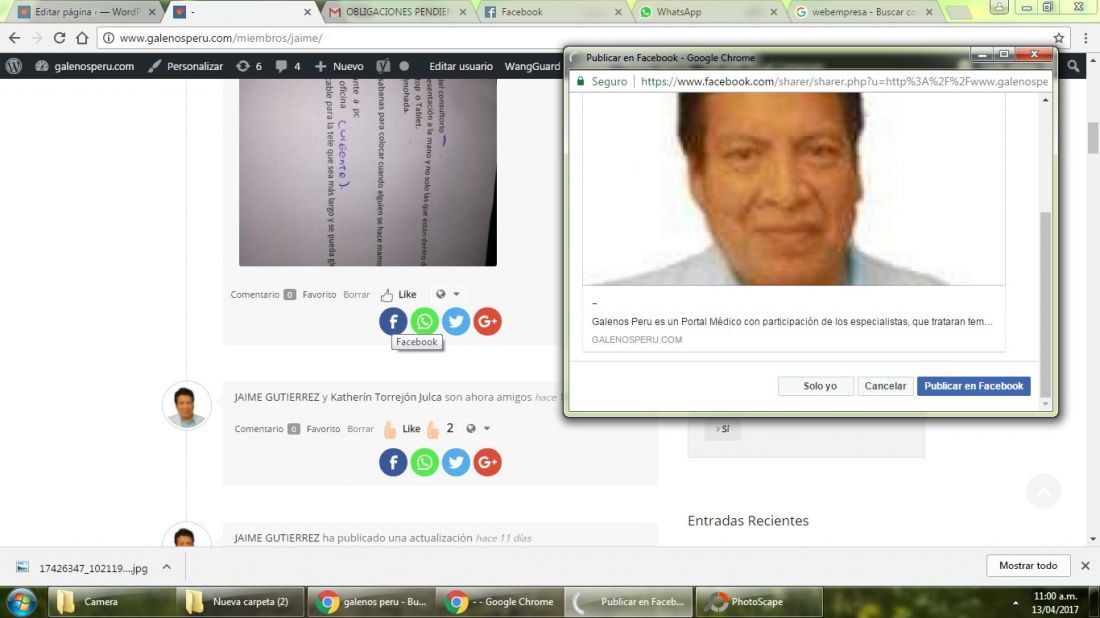Screen dimensions: 1100x618
Task: Switch to the Facebook browser tab
Action: click(x=554, y=12)
